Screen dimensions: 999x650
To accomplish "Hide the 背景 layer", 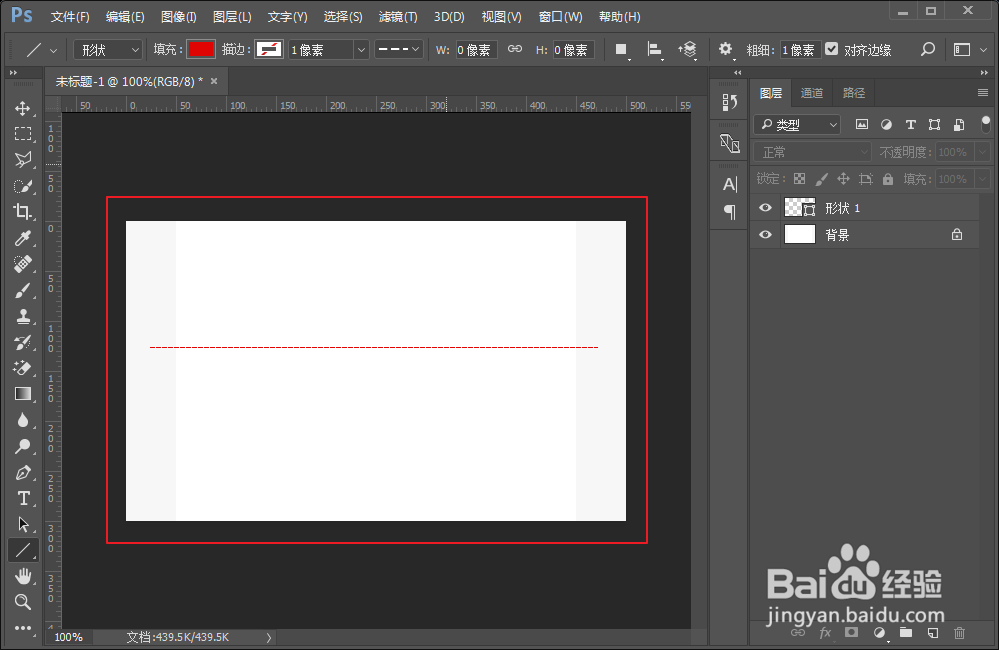I will 765,235.
